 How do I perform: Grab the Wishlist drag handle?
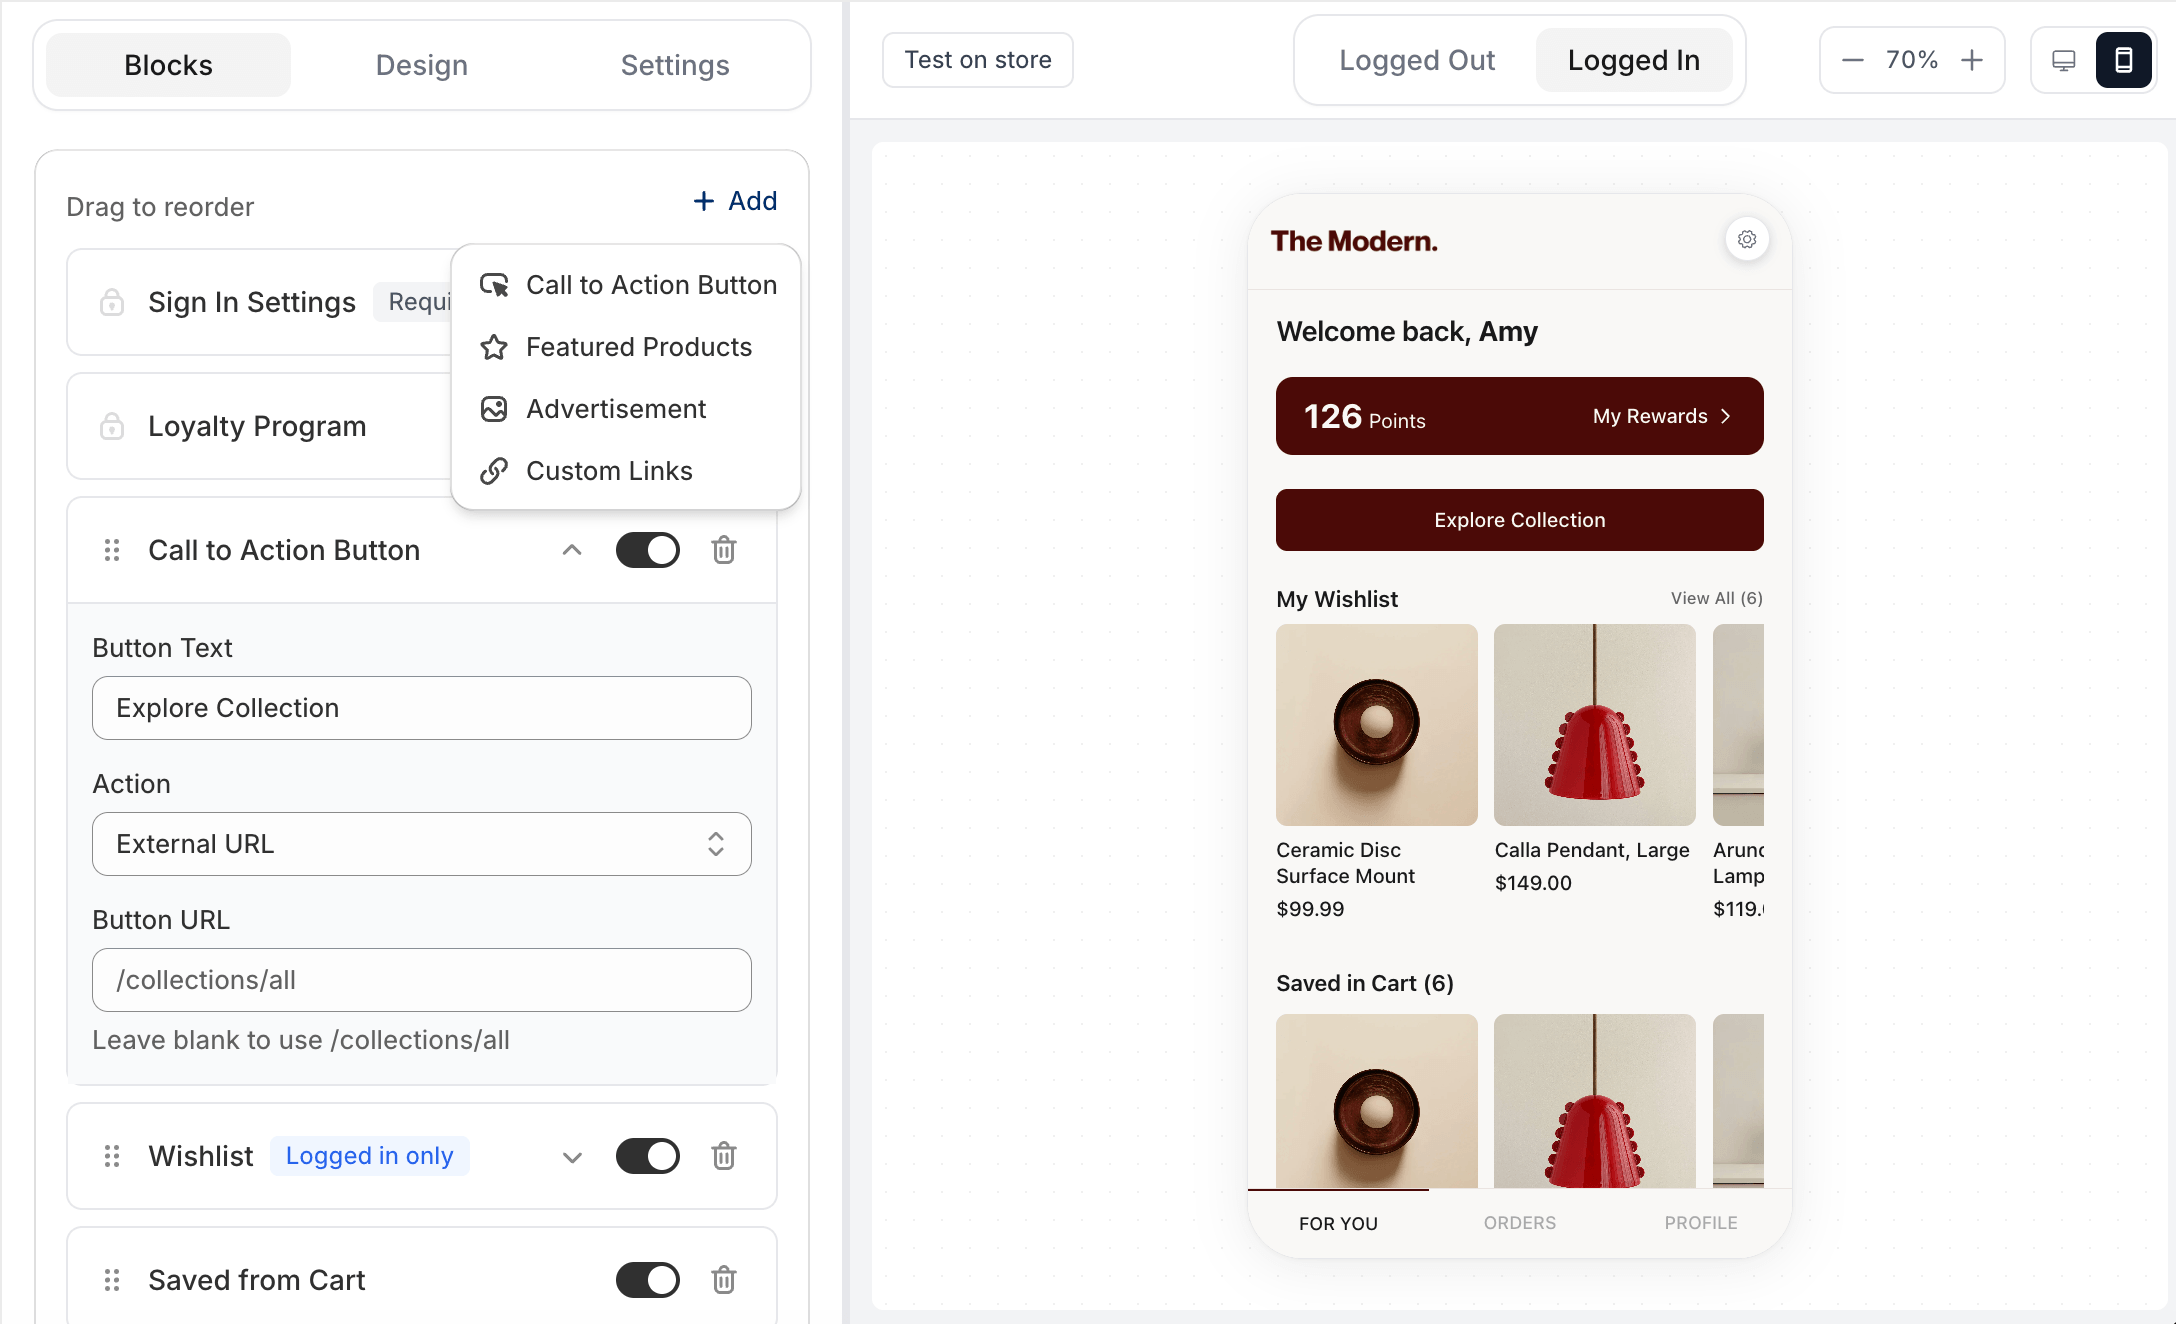point(112,1156)
